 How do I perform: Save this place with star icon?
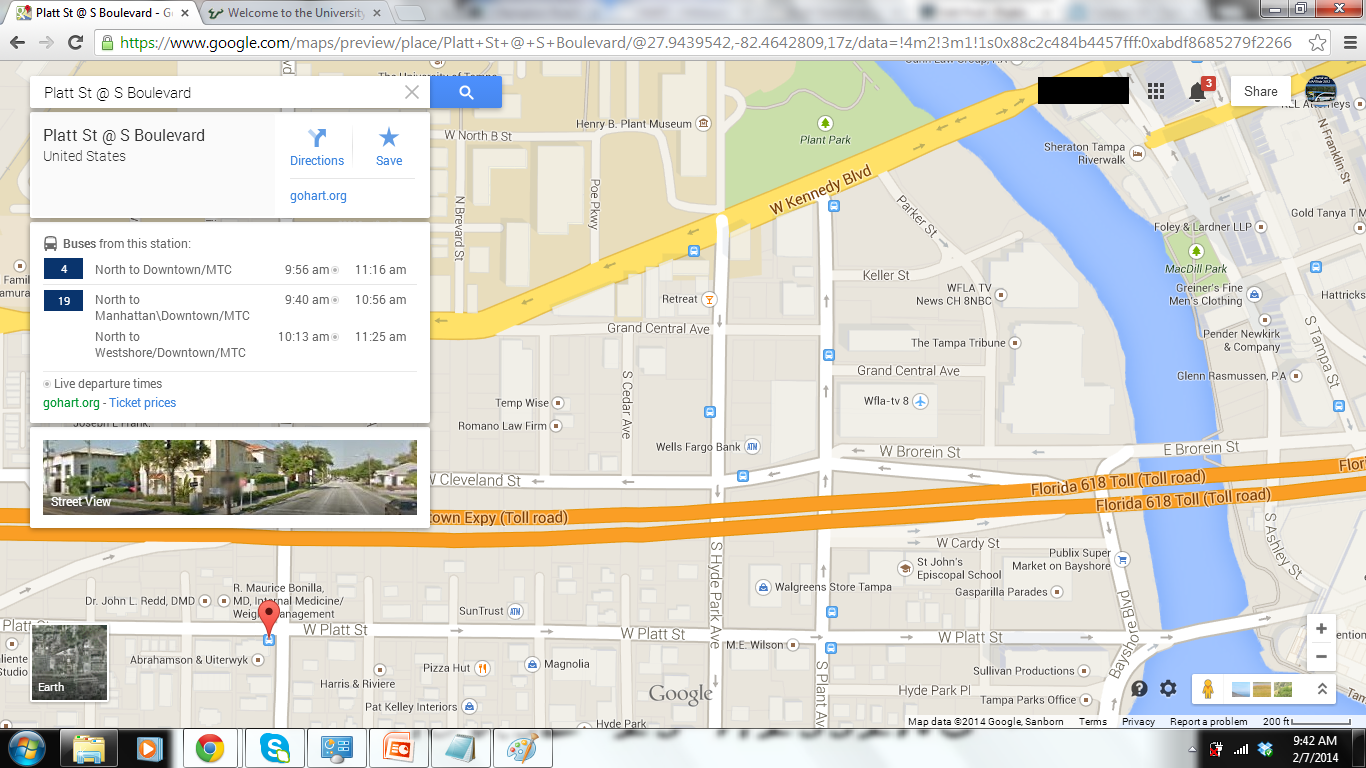(x=389, y=147)
